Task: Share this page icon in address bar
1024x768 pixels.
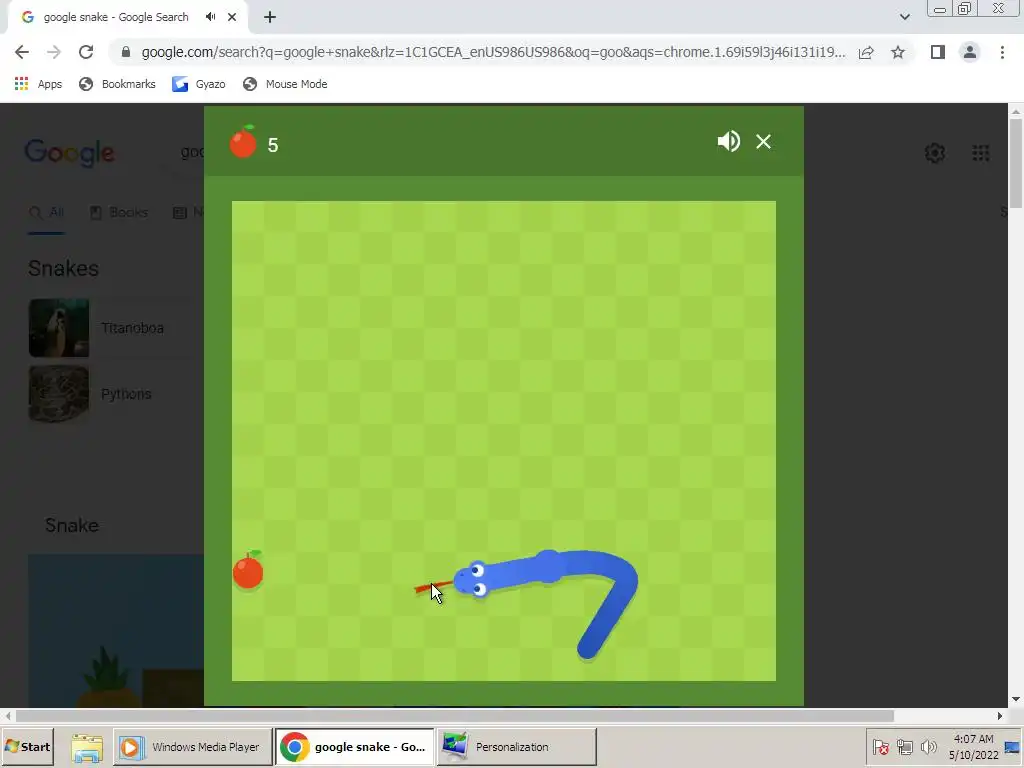Action: click(866, 52)
